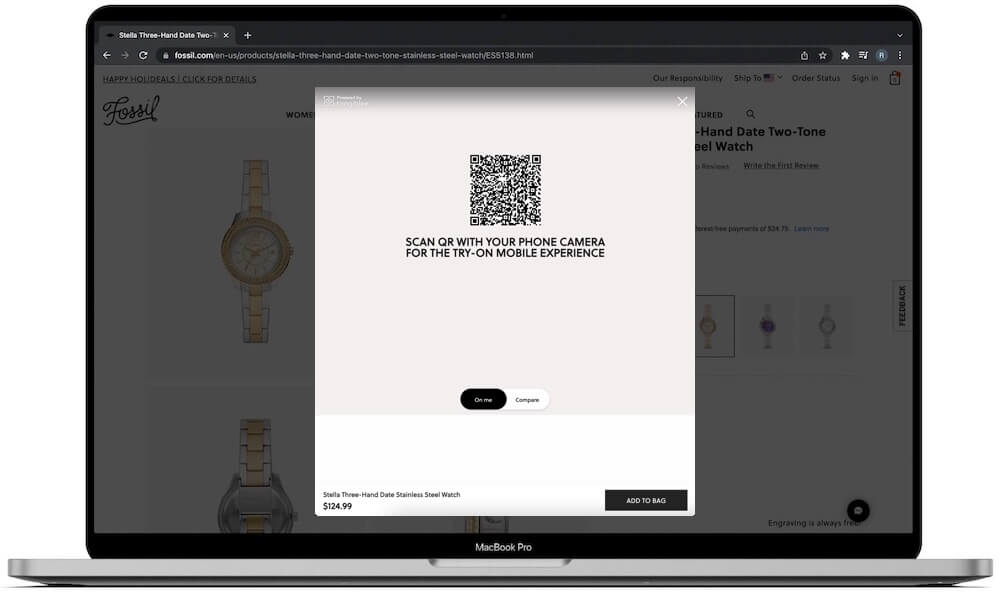Click the main two-tone watch product image

tap(256, 251)
